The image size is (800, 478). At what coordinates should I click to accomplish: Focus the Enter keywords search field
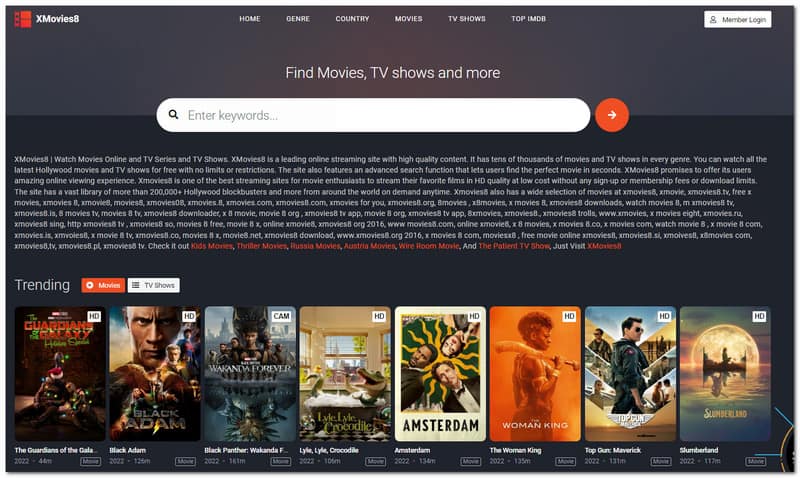tap(373, 115)
